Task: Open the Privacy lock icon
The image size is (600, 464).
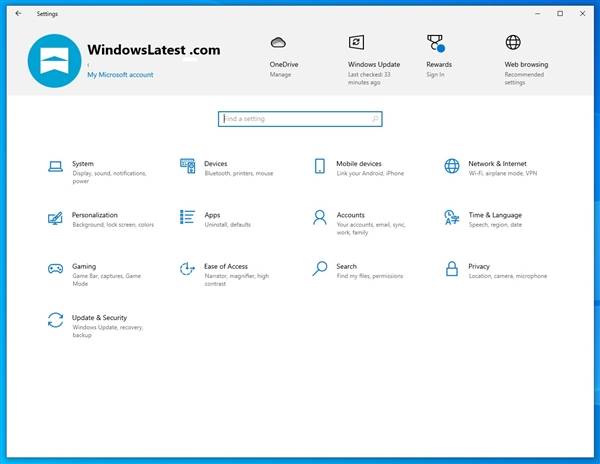Action: click(452, 269)
